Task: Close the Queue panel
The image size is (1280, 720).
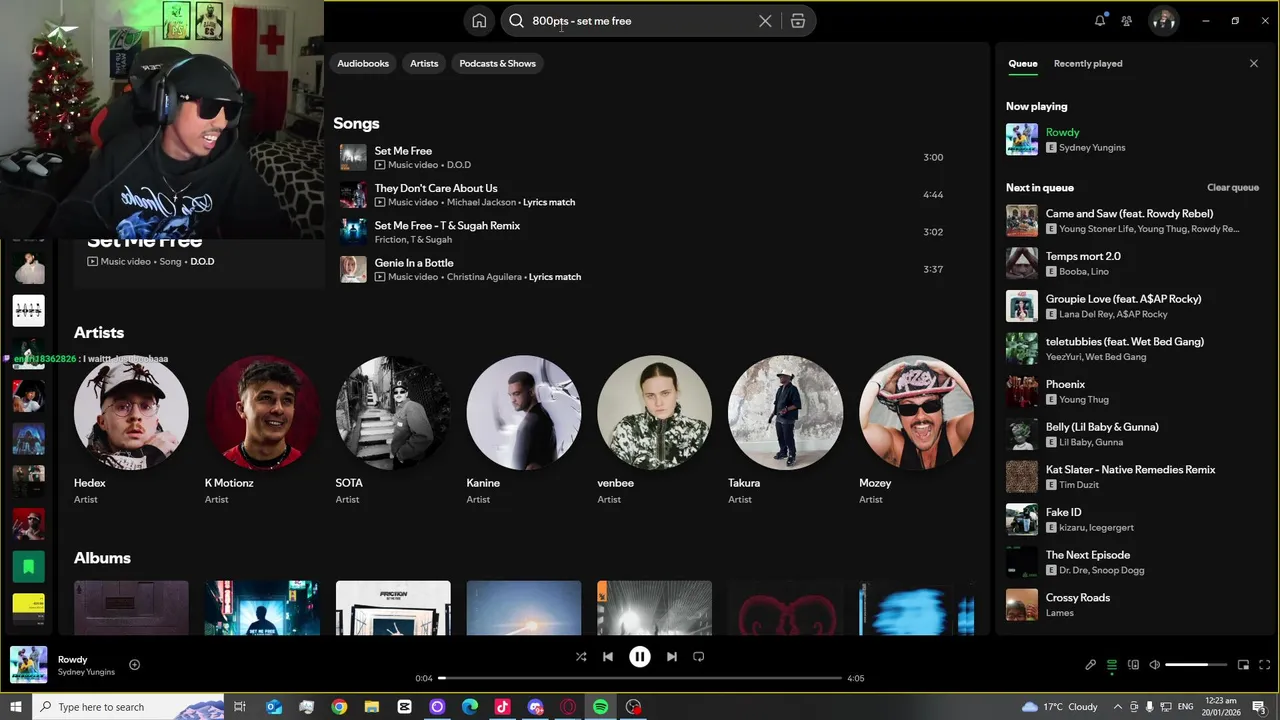Action: pos(1254,63)
